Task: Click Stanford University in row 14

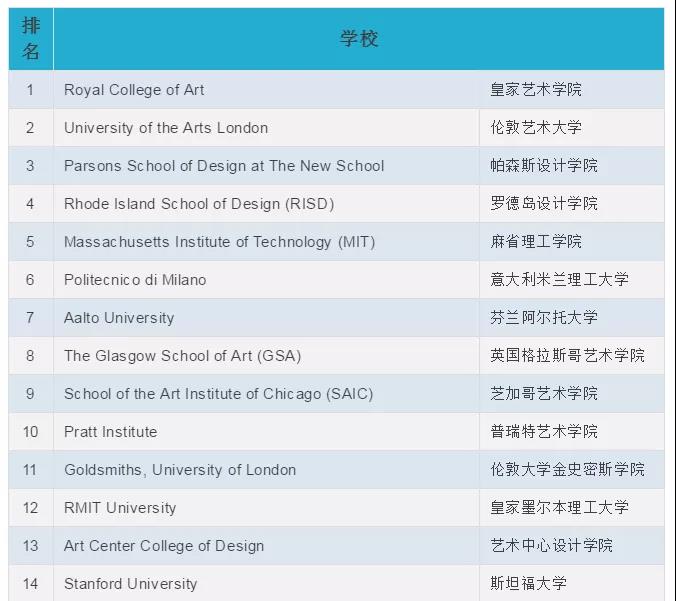Action: coord(130,584)
